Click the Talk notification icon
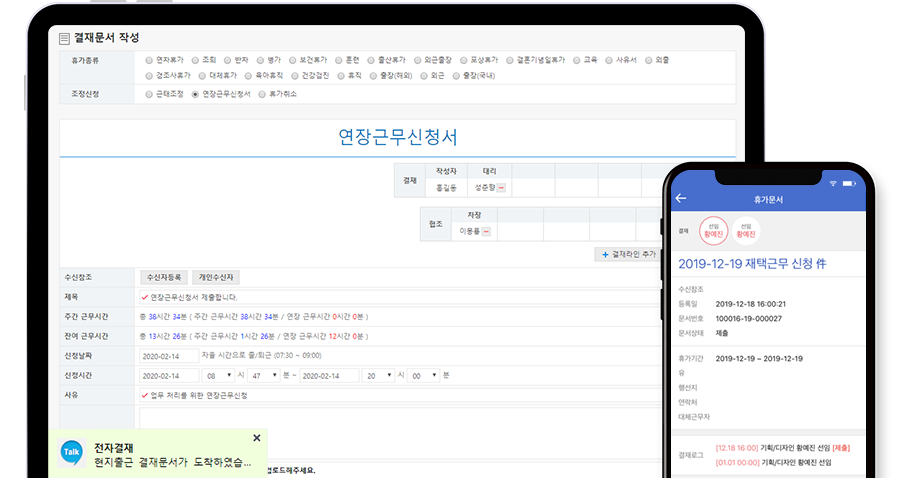Image resolution: width=900 pixels, height=478 pixels. point(72,453)
